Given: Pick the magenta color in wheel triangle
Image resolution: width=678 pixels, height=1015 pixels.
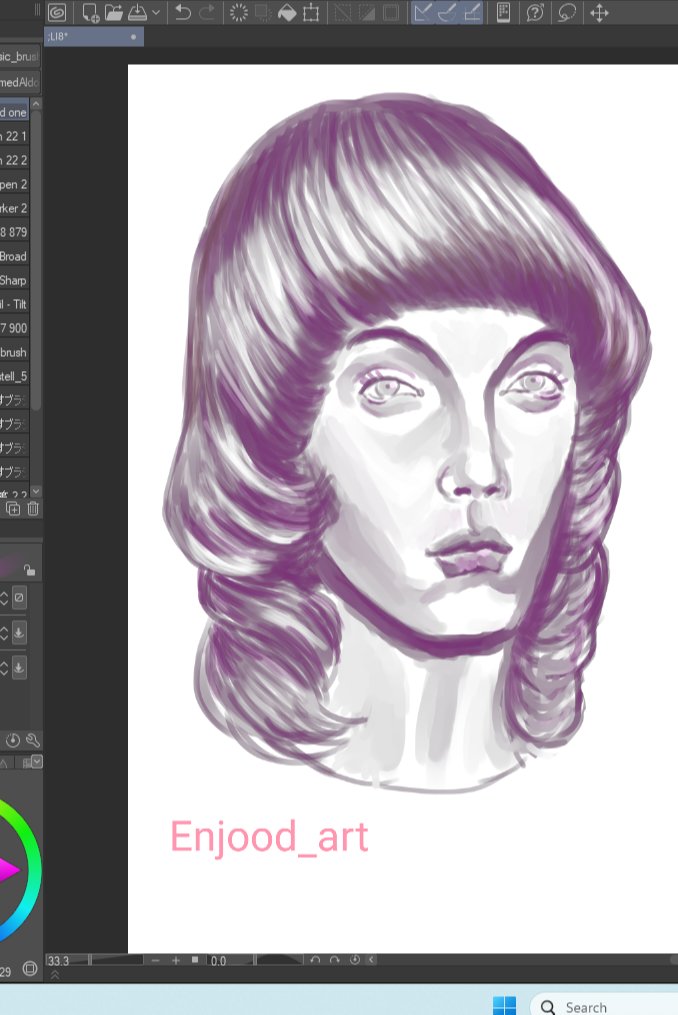Looking at the screenshot, I should click(x=8, y=871).
